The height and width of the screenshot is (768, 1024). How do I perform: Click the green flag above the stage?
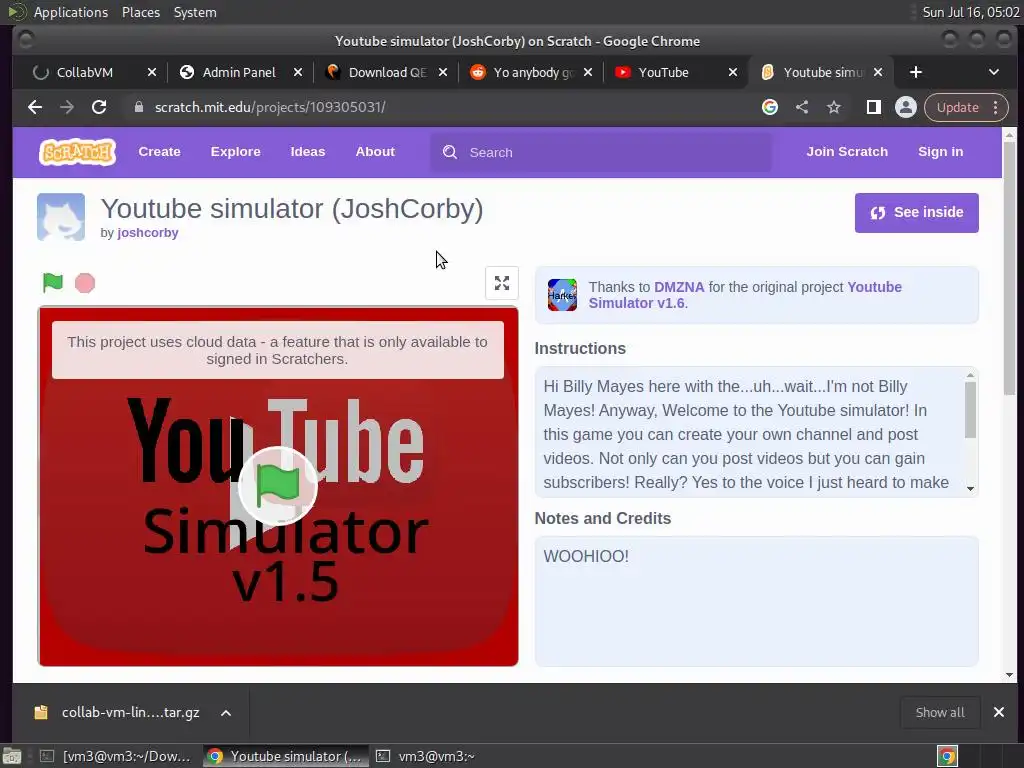pos(52,283)
